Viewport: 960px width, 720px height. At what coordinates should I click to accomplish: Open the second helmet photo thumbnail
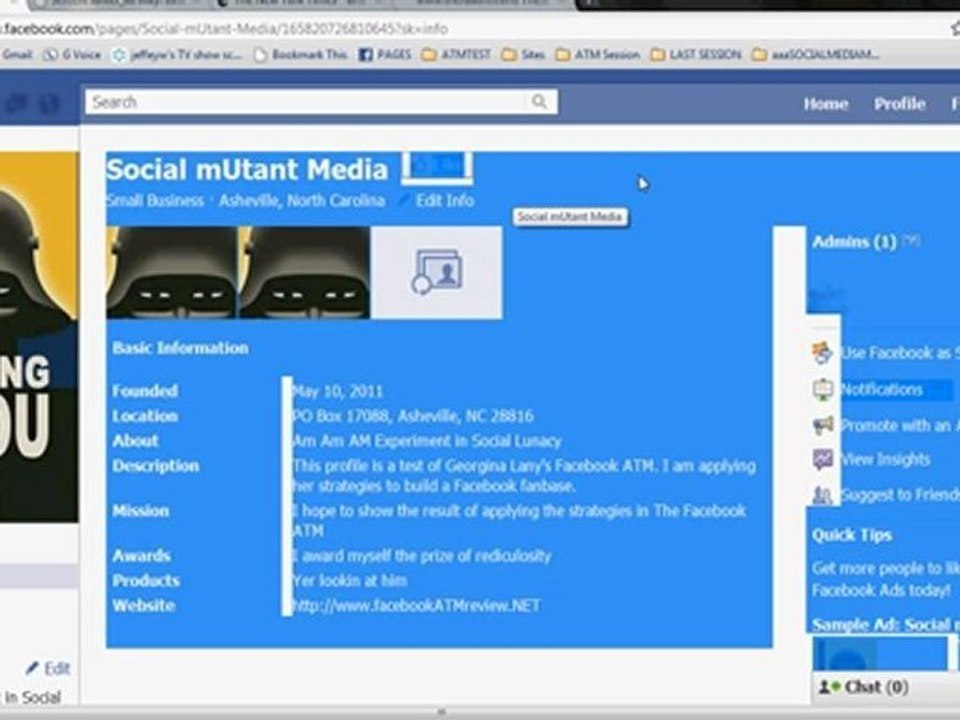(x=305, y=272)
